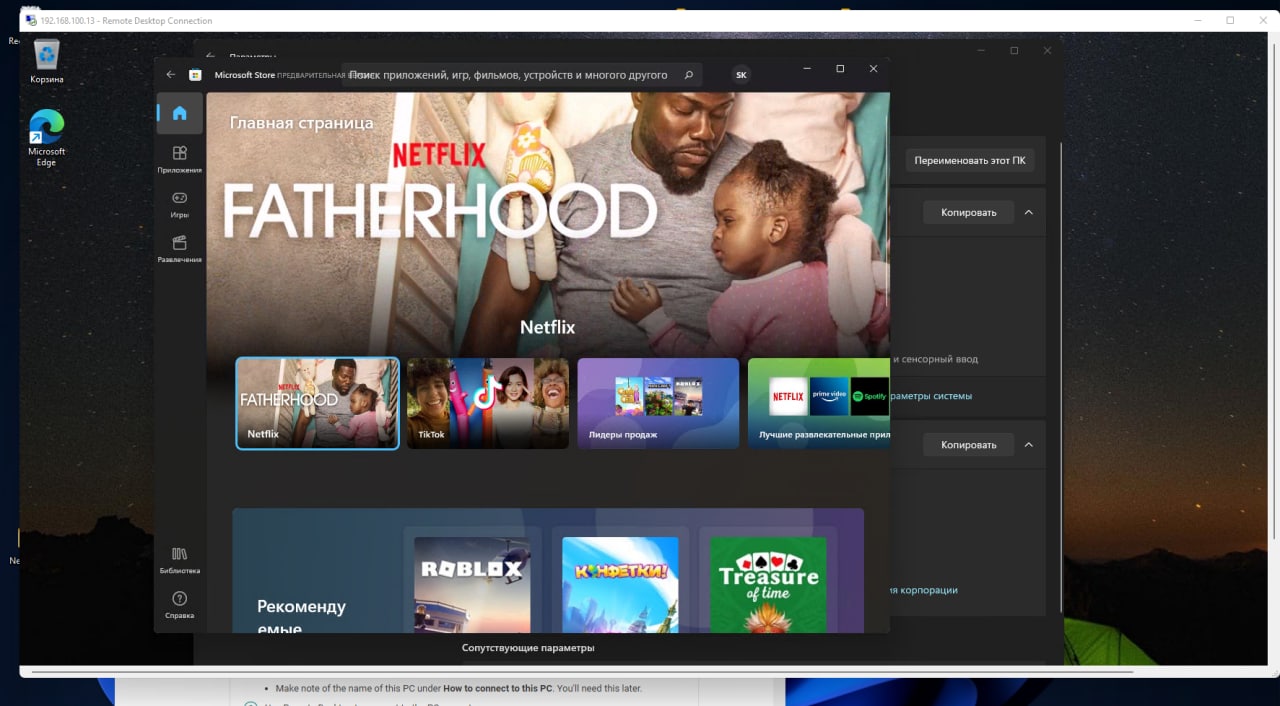Open параметры системы link in Settings
Viewport: 1280px width, 706px height.
tap(931, 396)
